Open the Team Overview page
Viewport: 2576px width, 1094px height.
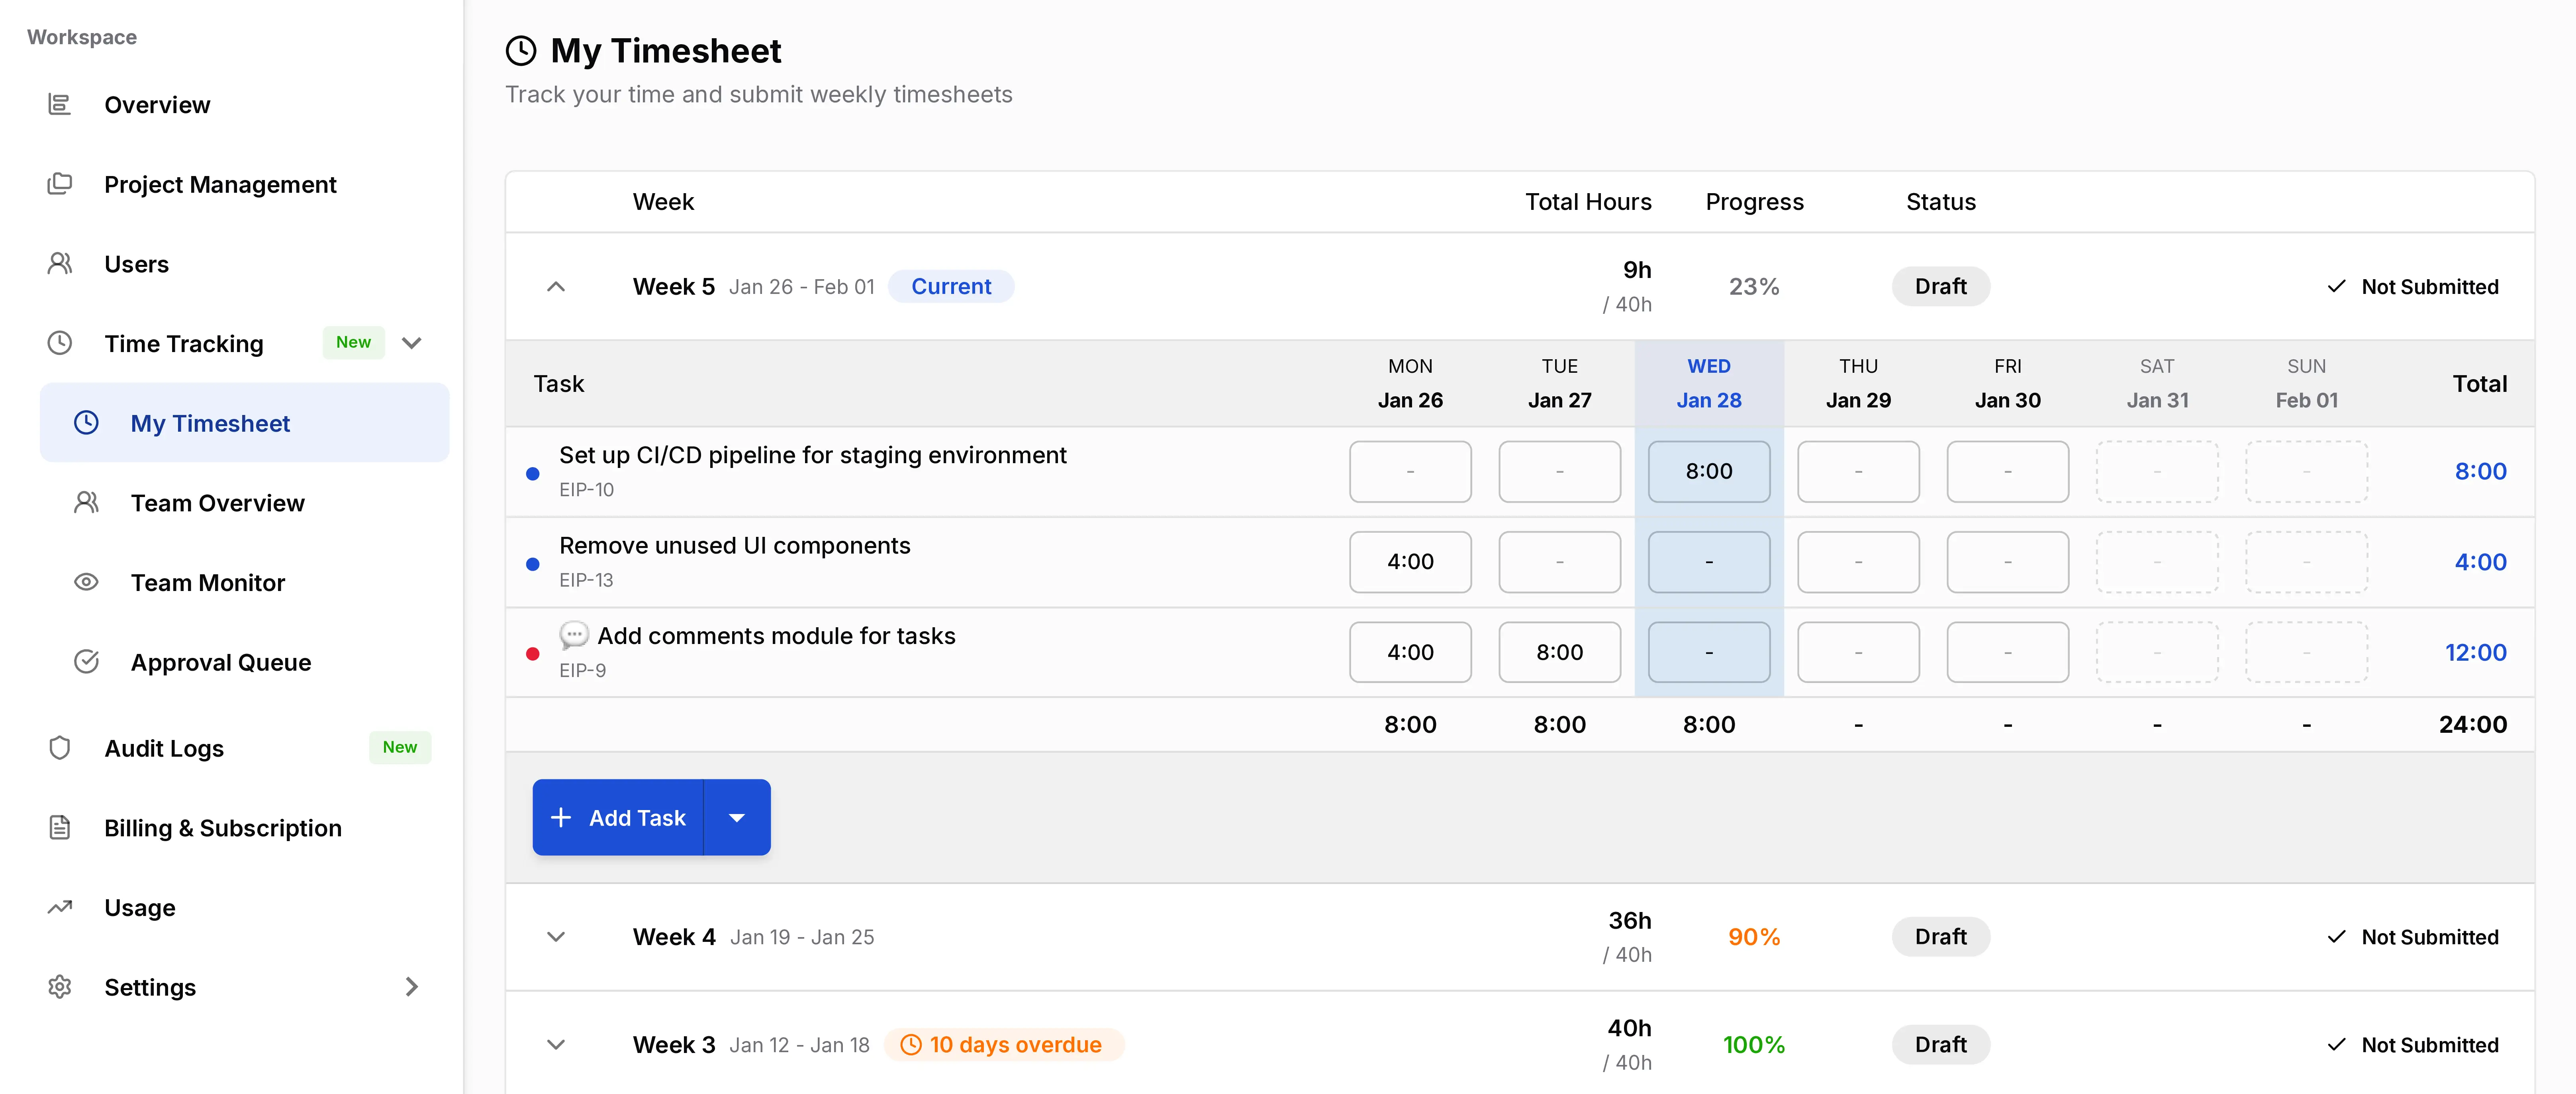pyautogui.click(x=217, y=503)
